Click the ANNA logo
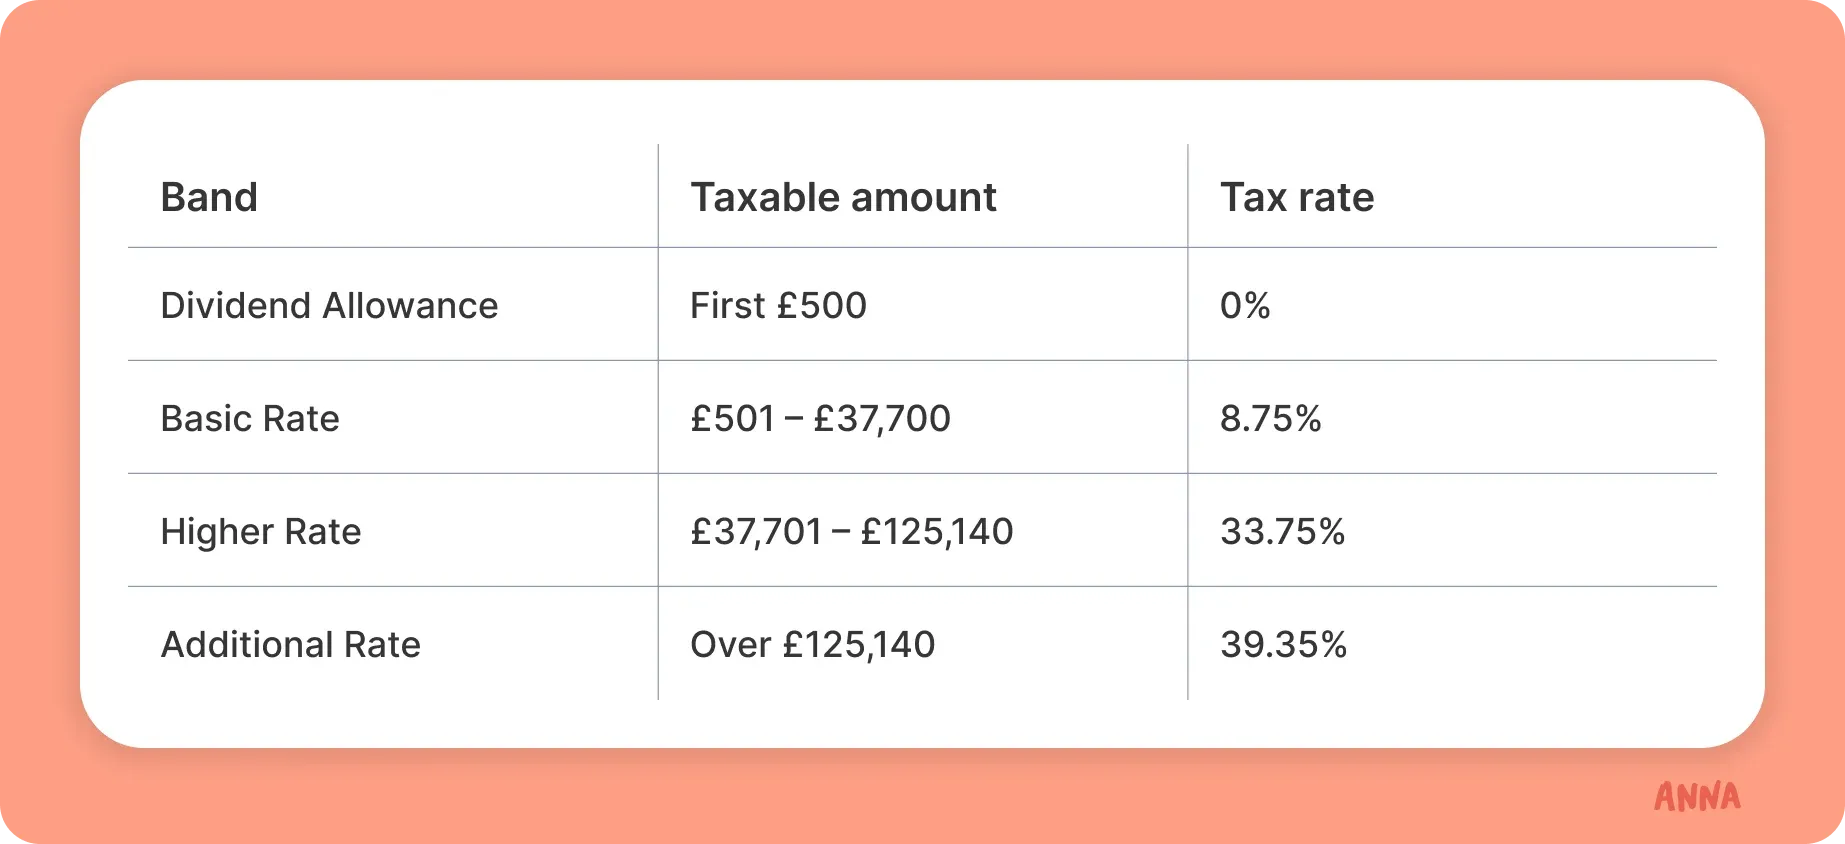This screenshot has width=1845, height=844. pyautogui.click(x=1697, y=796)
